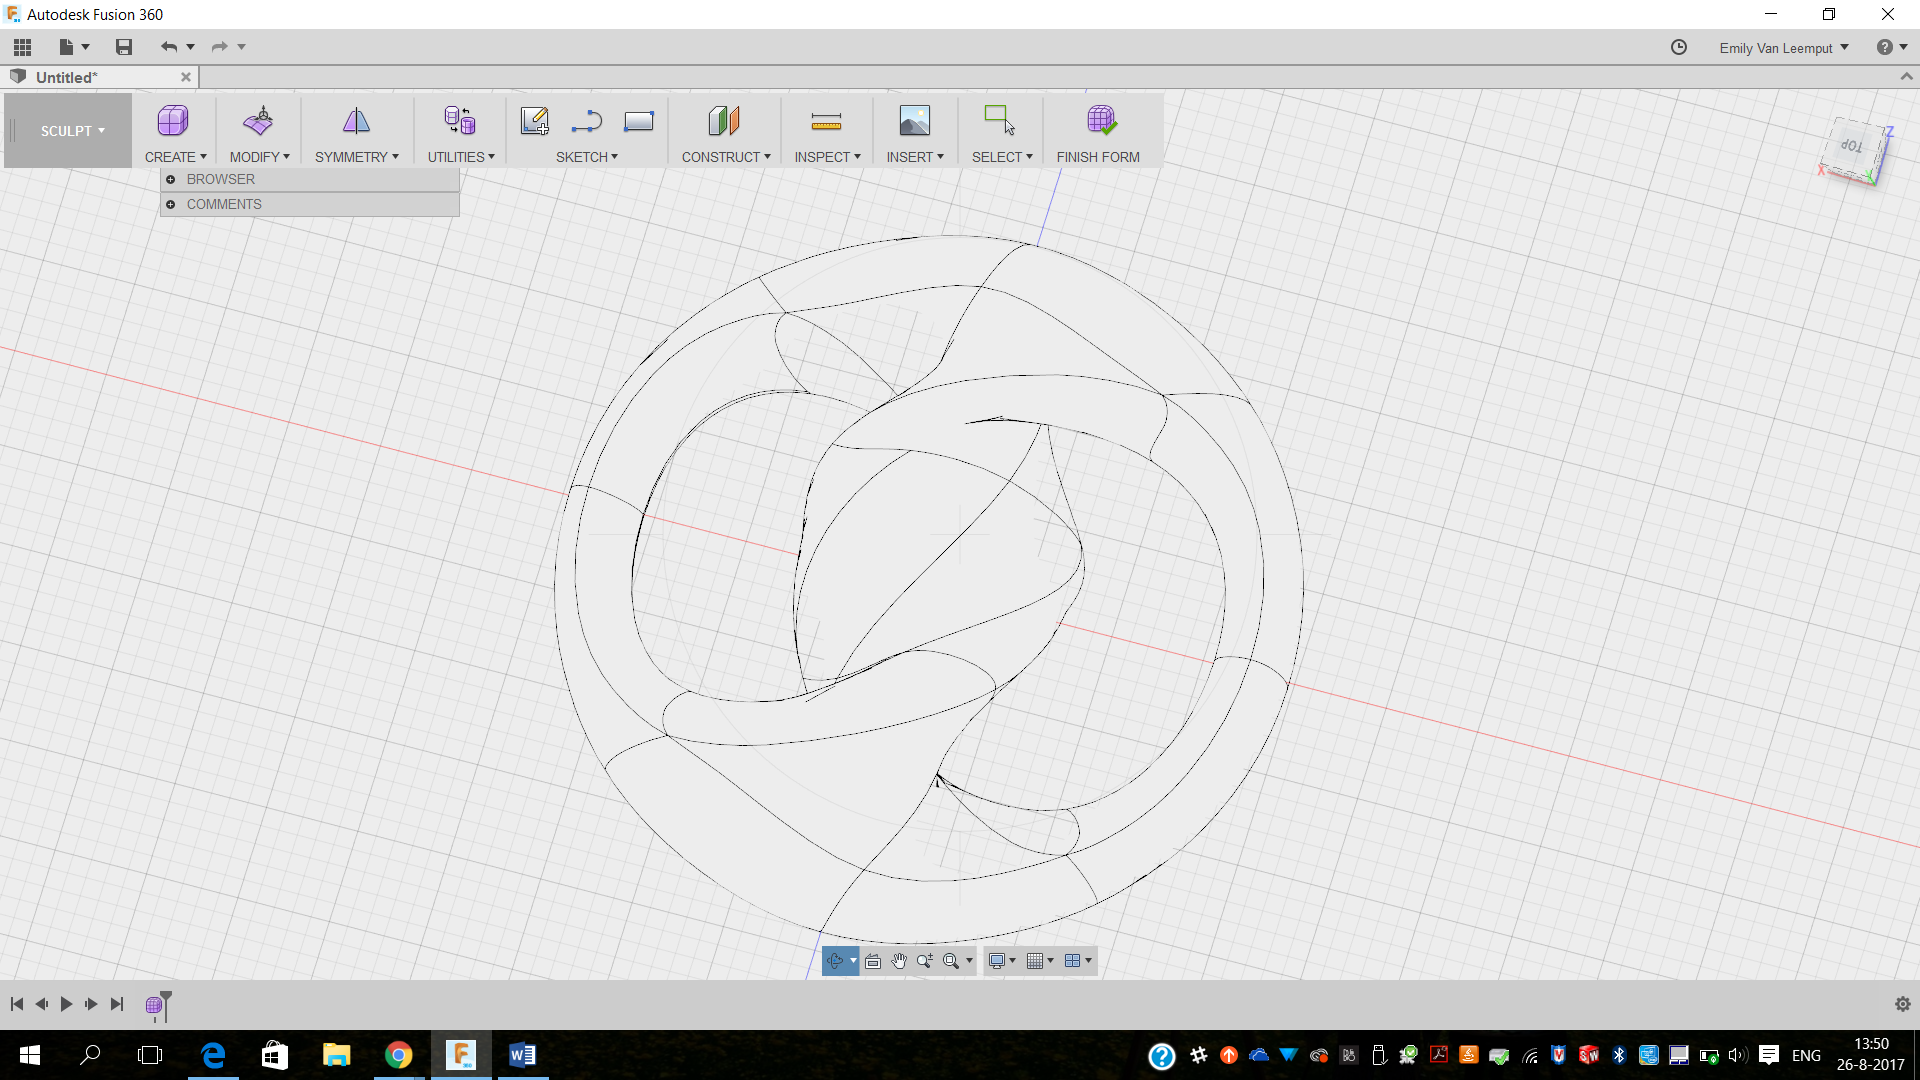This screenshot has height=1080, width=1920.
Task: Expand the BROWSER tree item
Action: (x=171, y=179)
